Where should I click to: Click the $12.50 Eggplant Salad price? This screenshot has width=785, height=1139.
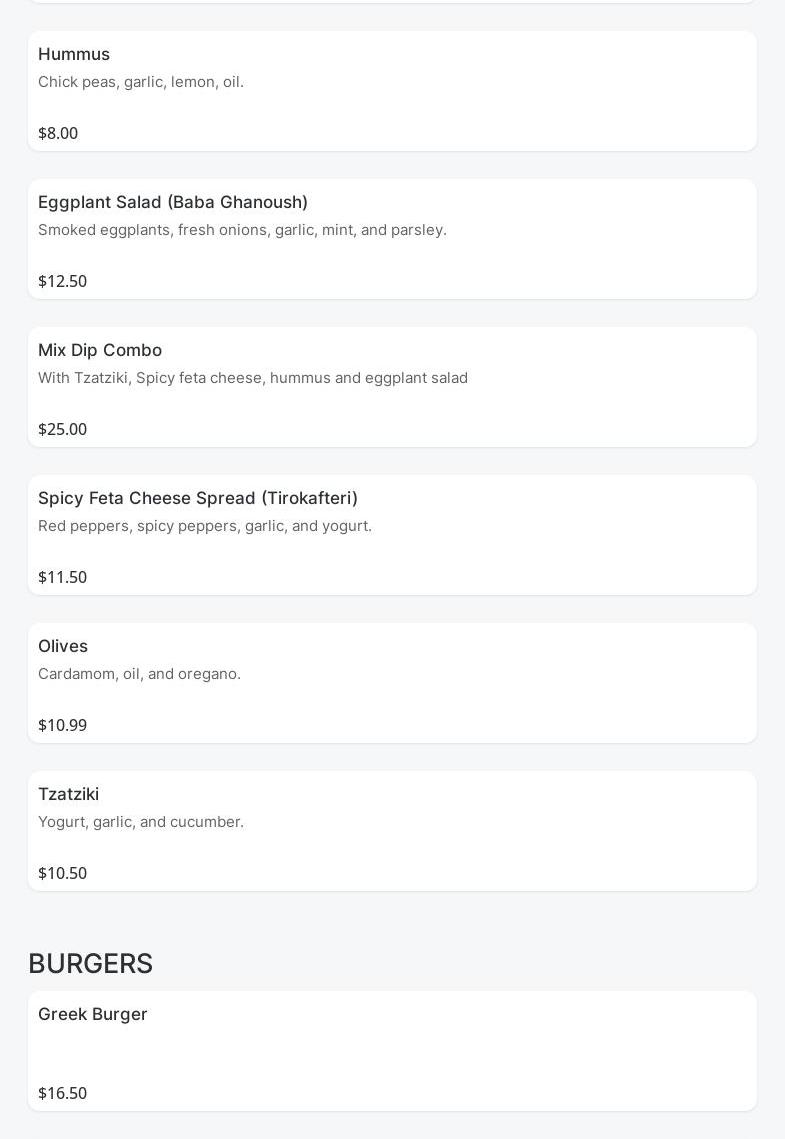(62, 281)
